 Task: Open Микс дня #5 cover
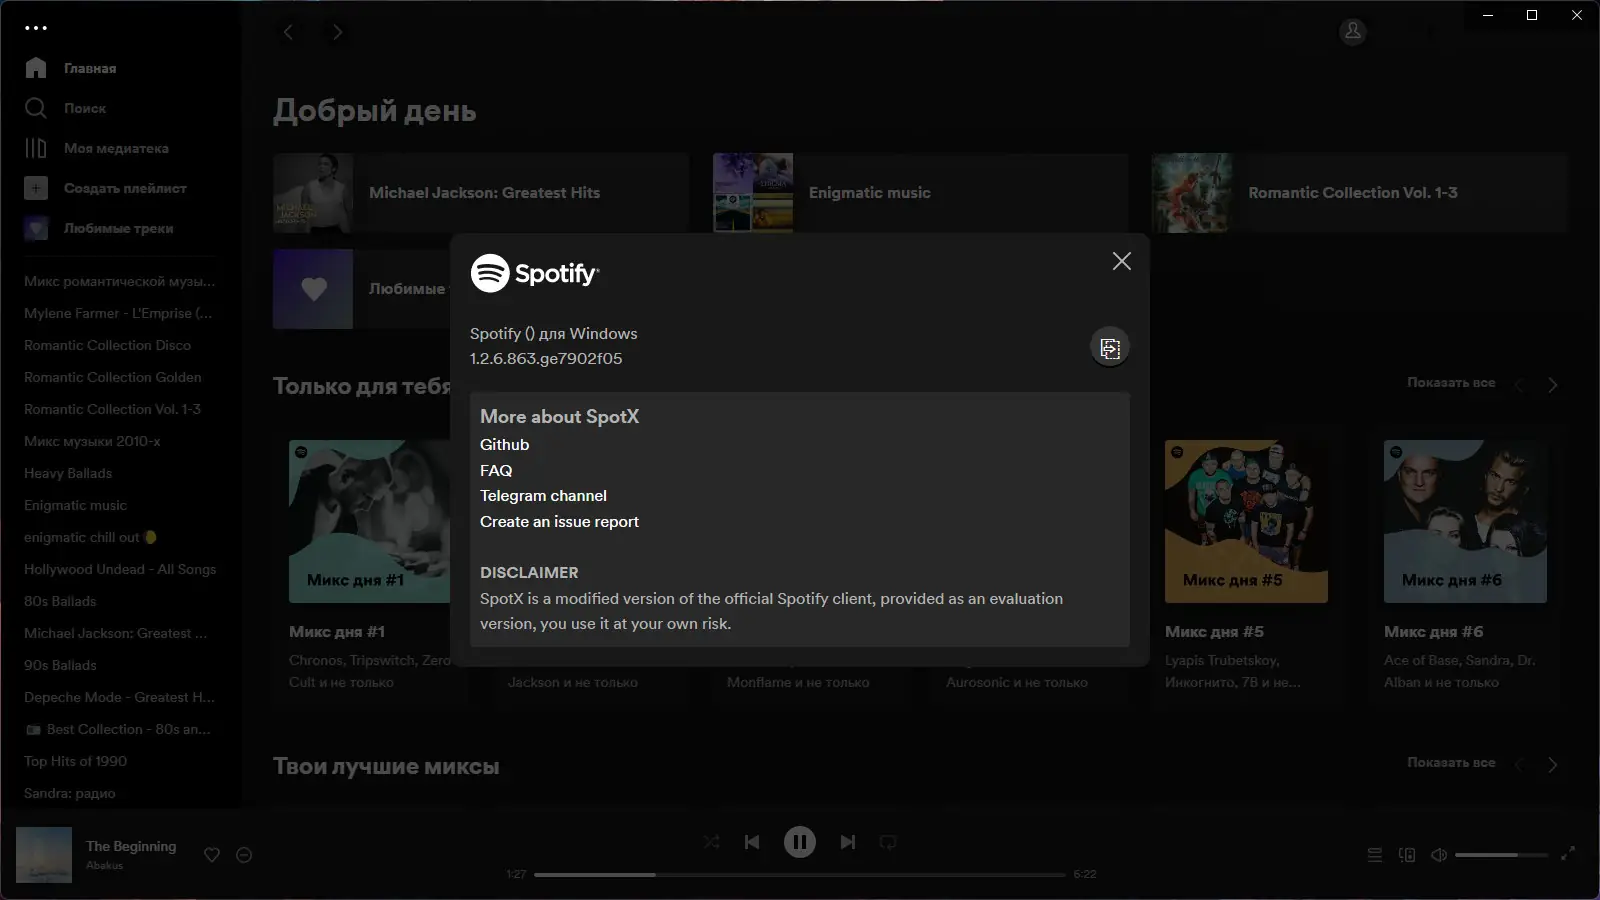1246,521
